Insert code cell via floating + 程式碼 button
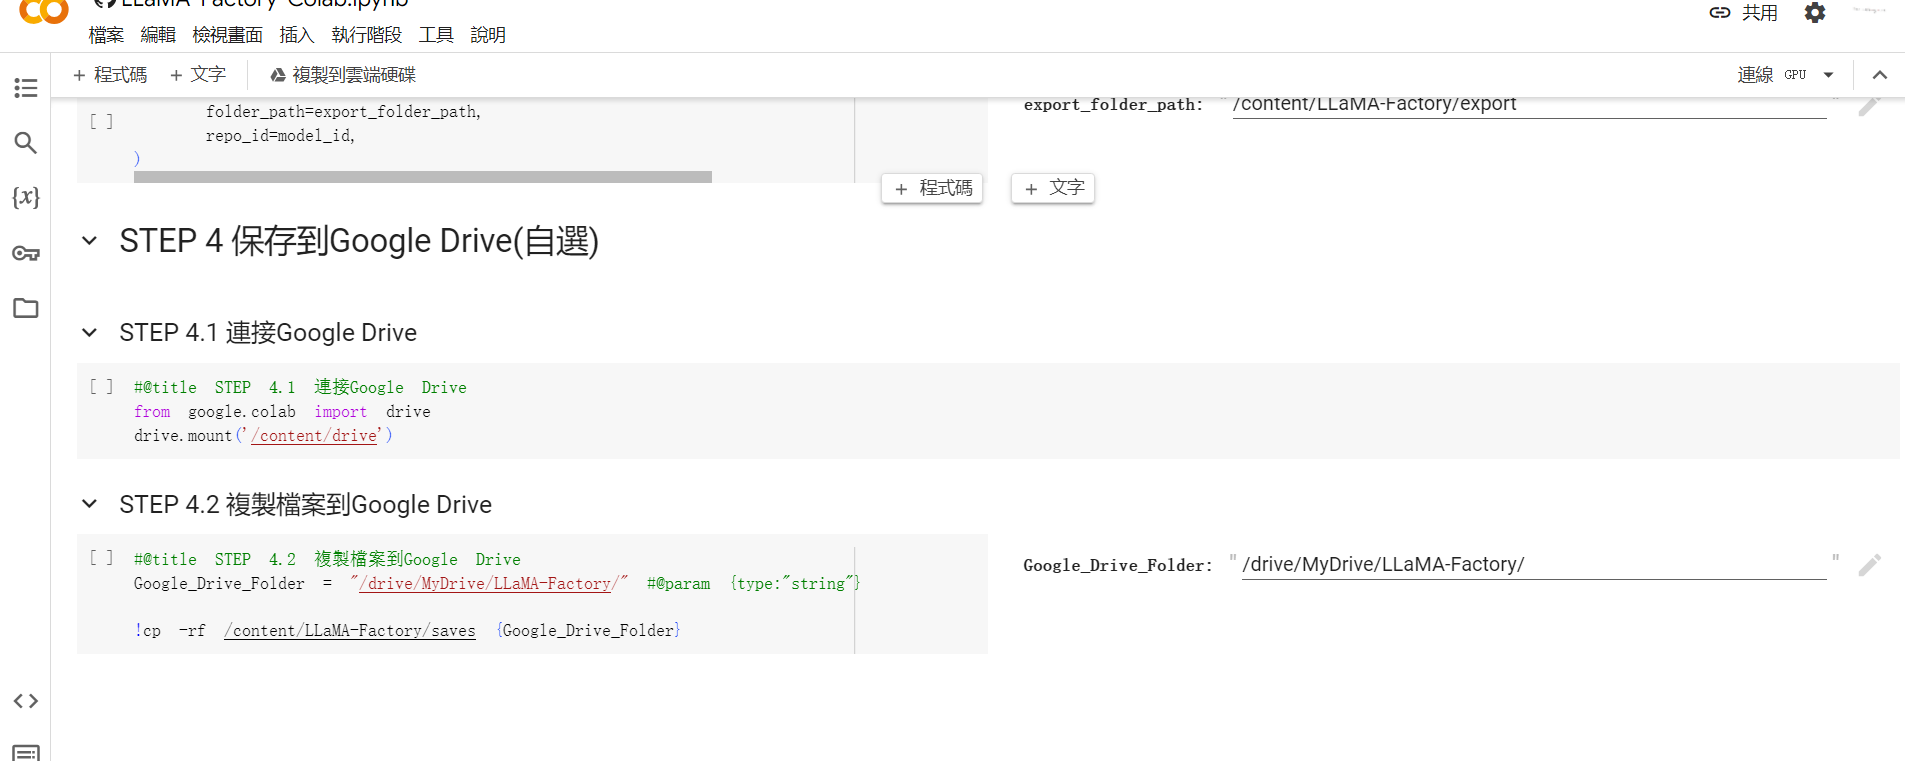The height and width of the screenshot is (761, 1905). 932,188
